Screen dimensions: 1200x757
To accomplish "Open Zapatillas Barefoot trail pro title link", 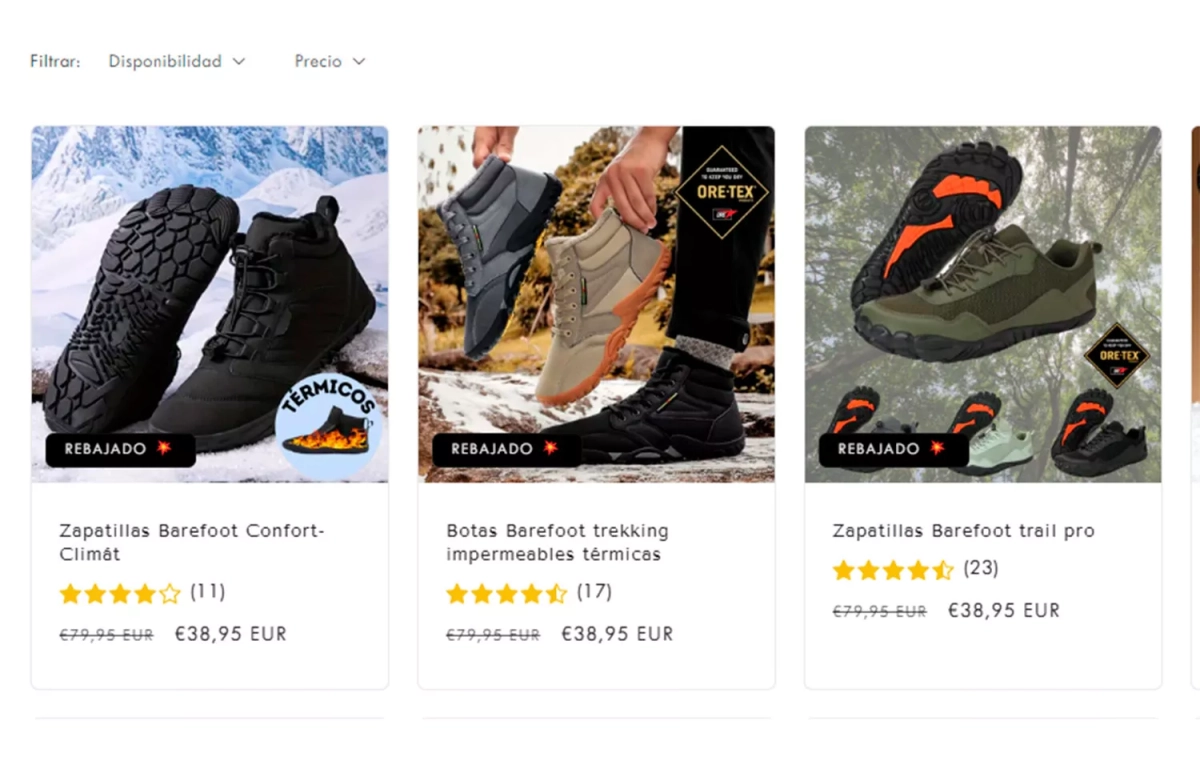I will (x=963, y=531).
